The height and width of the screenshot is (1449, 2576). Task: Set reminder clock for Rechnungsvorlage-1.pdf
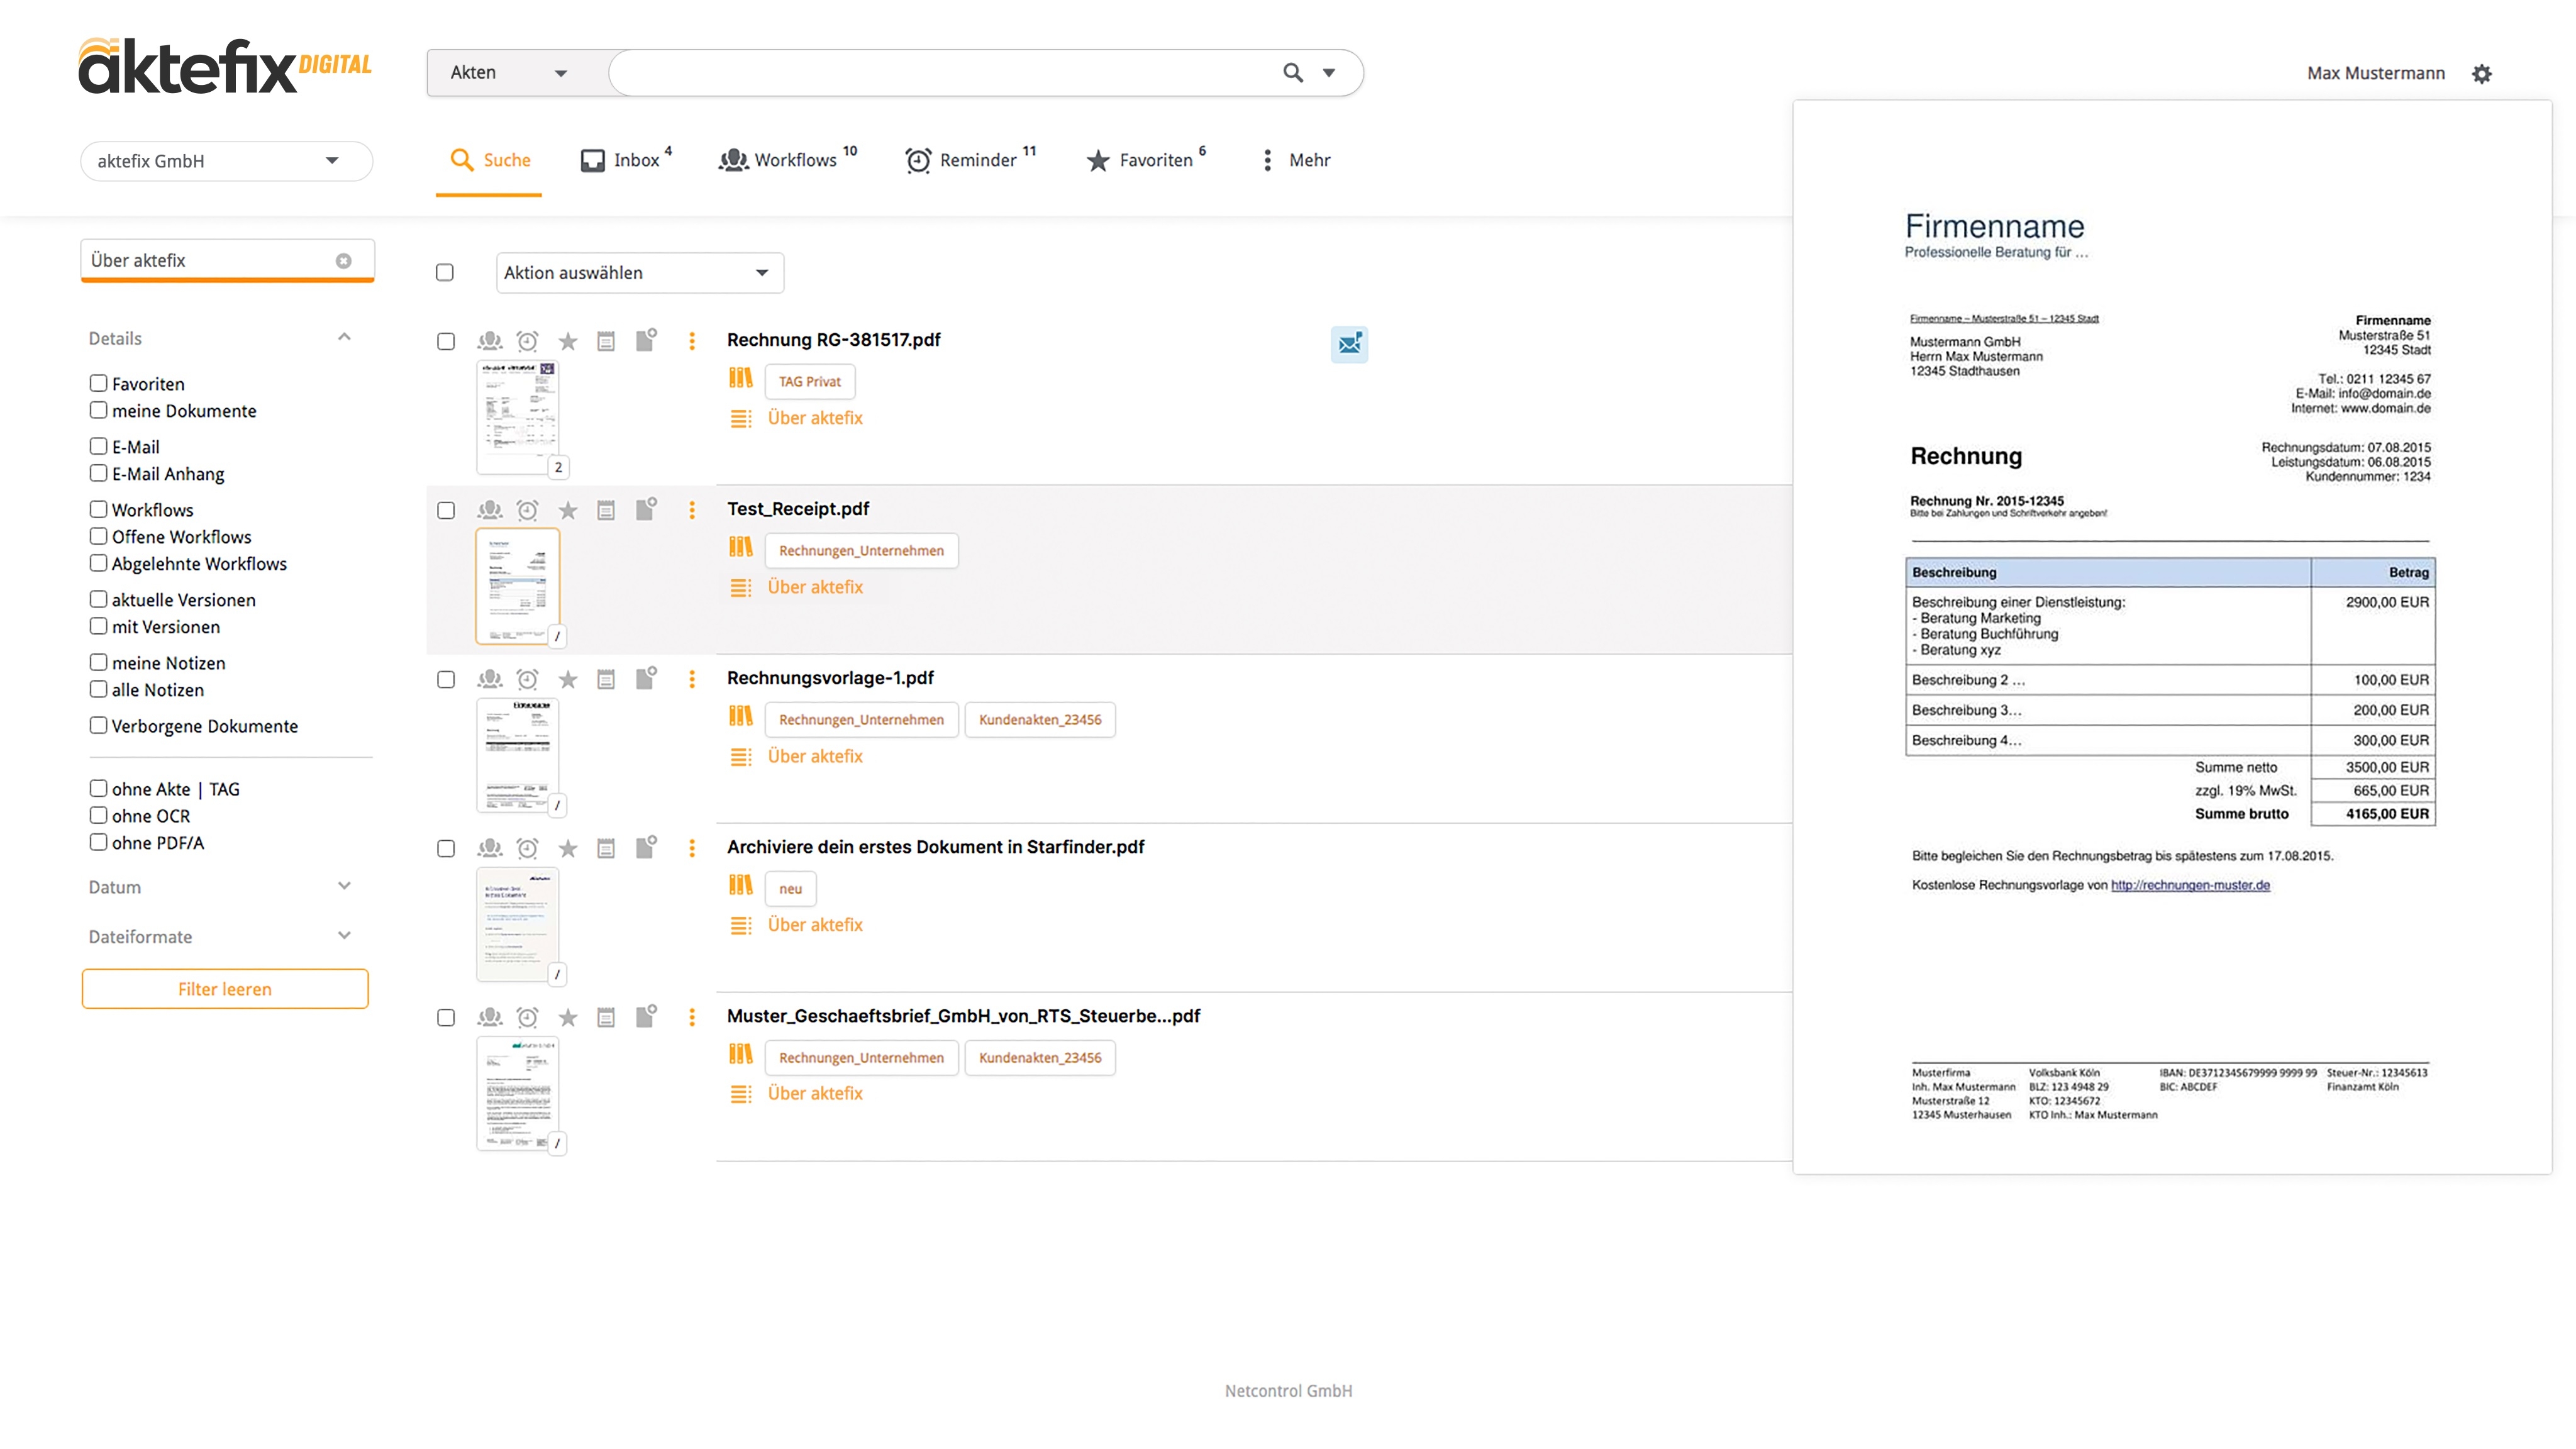[527, 679]
